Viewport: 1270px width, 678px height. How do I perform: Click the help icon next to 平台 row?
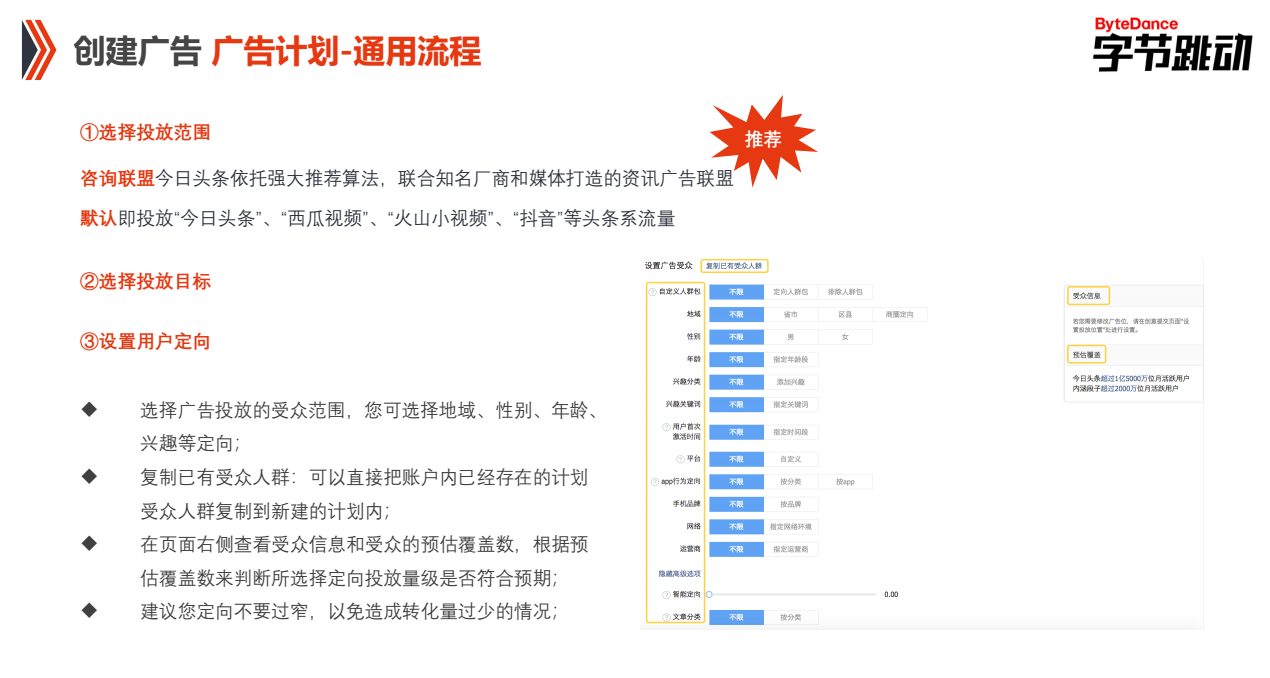(680, 458)
